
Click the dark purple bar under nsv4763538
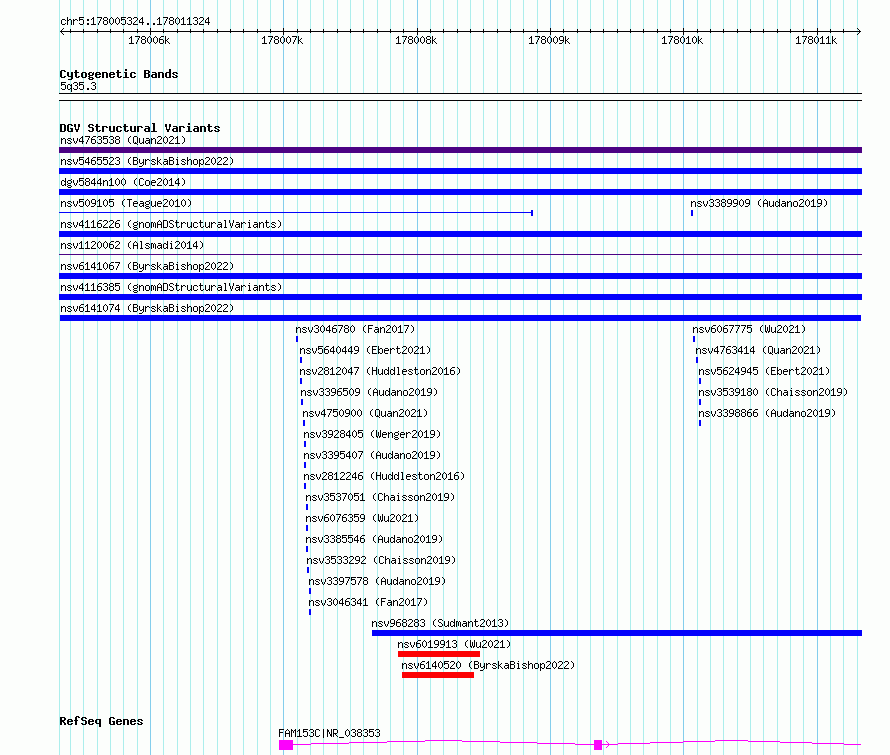pos(460,150)
